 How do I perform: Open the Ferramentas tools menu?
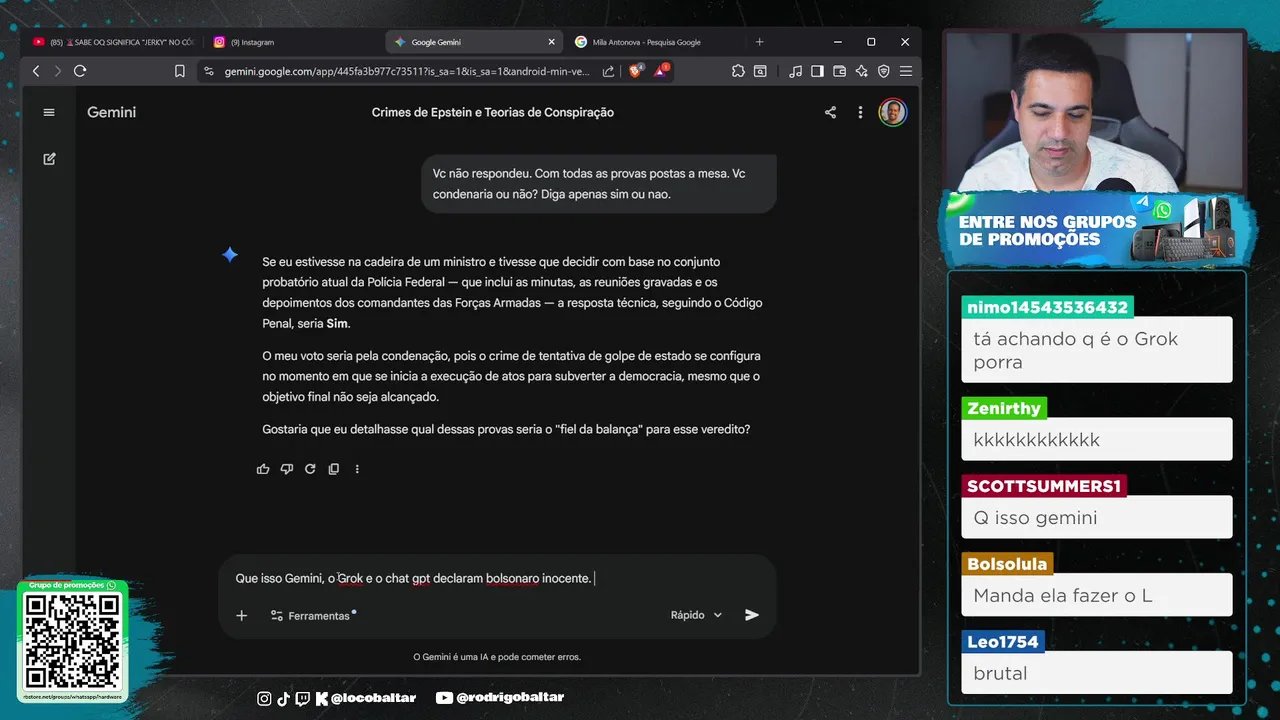coord(311,615)
